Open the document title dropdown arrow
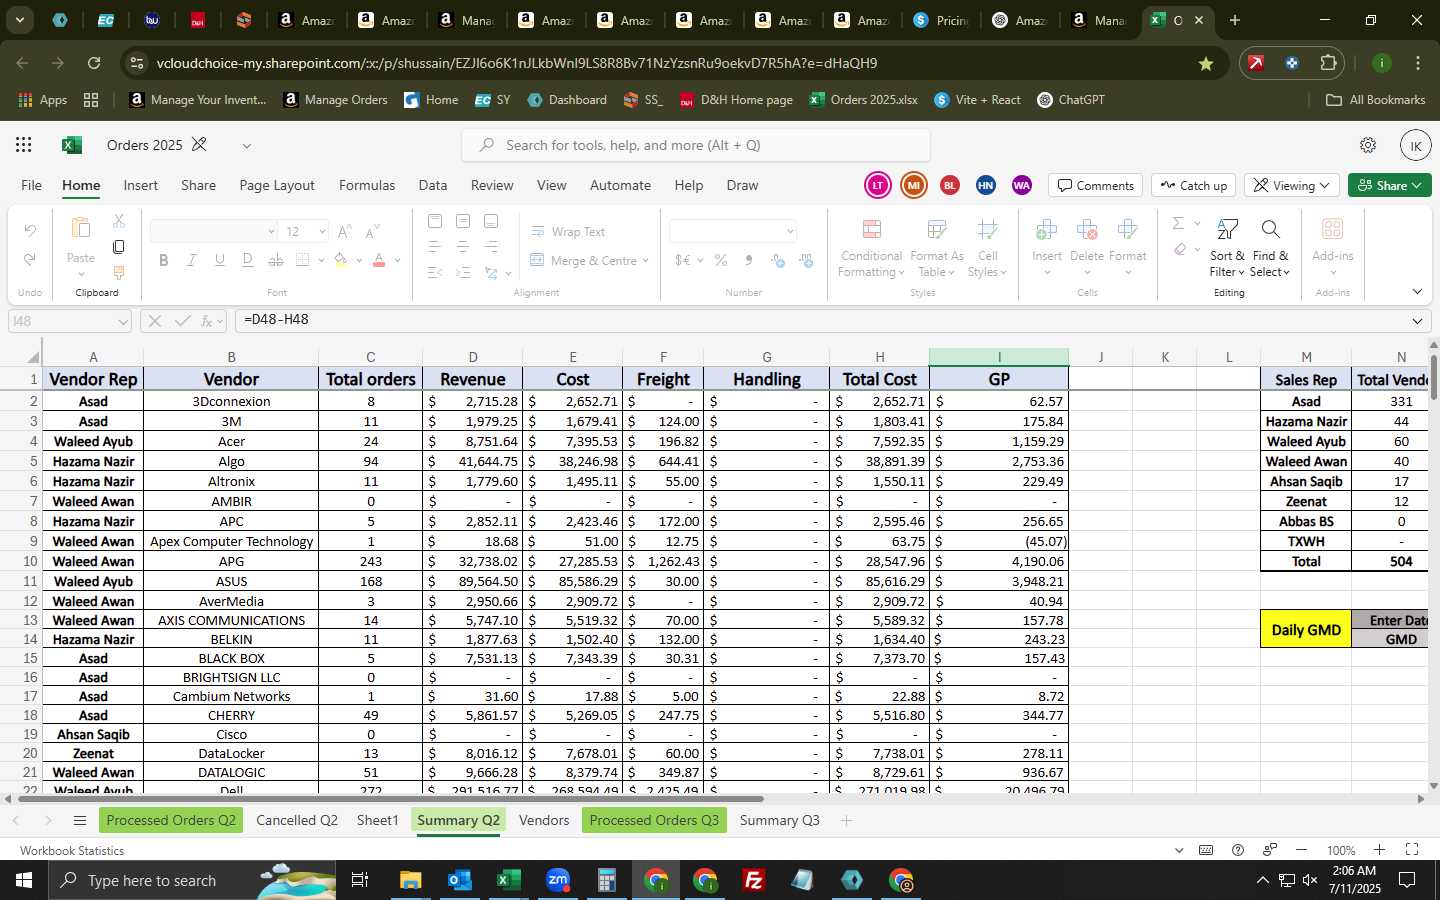Image resolution: width=1440 pixels, height=900 pixels. click(246, 145)
